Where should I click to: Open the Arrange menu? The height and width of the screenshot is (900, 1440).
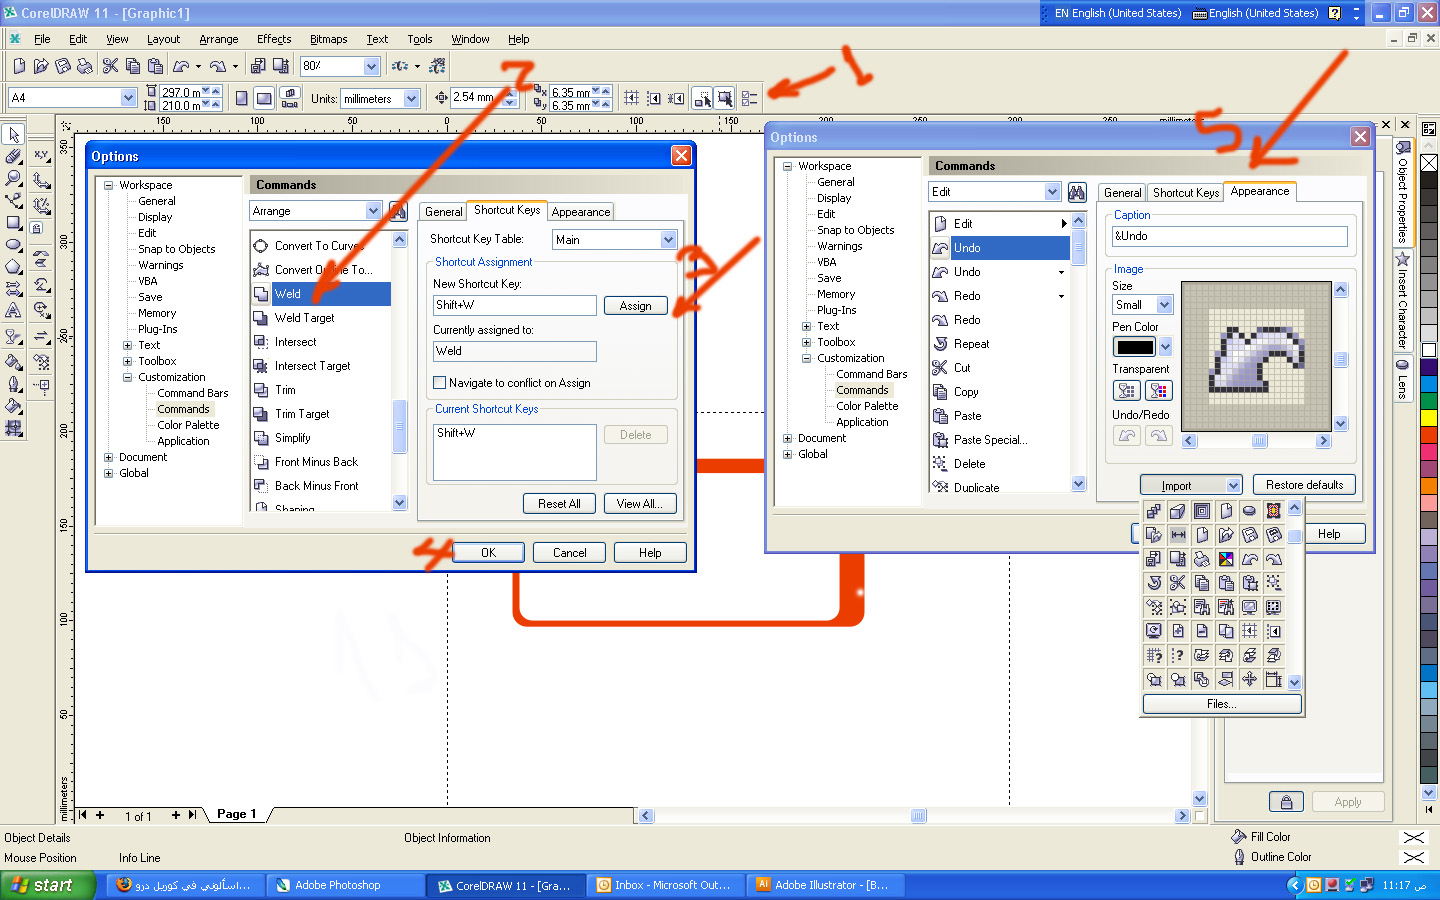[219, 39]
